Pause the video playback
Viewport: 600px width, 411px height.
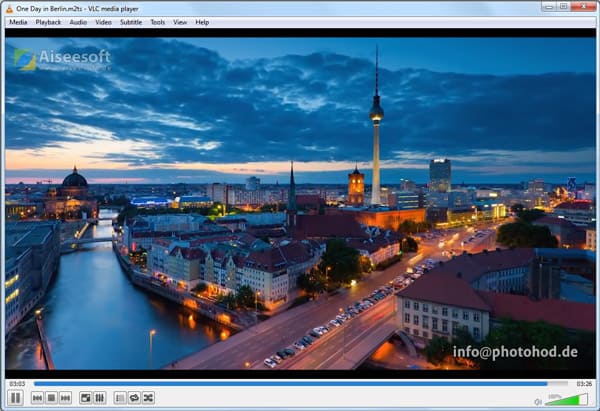pos(15,398)
